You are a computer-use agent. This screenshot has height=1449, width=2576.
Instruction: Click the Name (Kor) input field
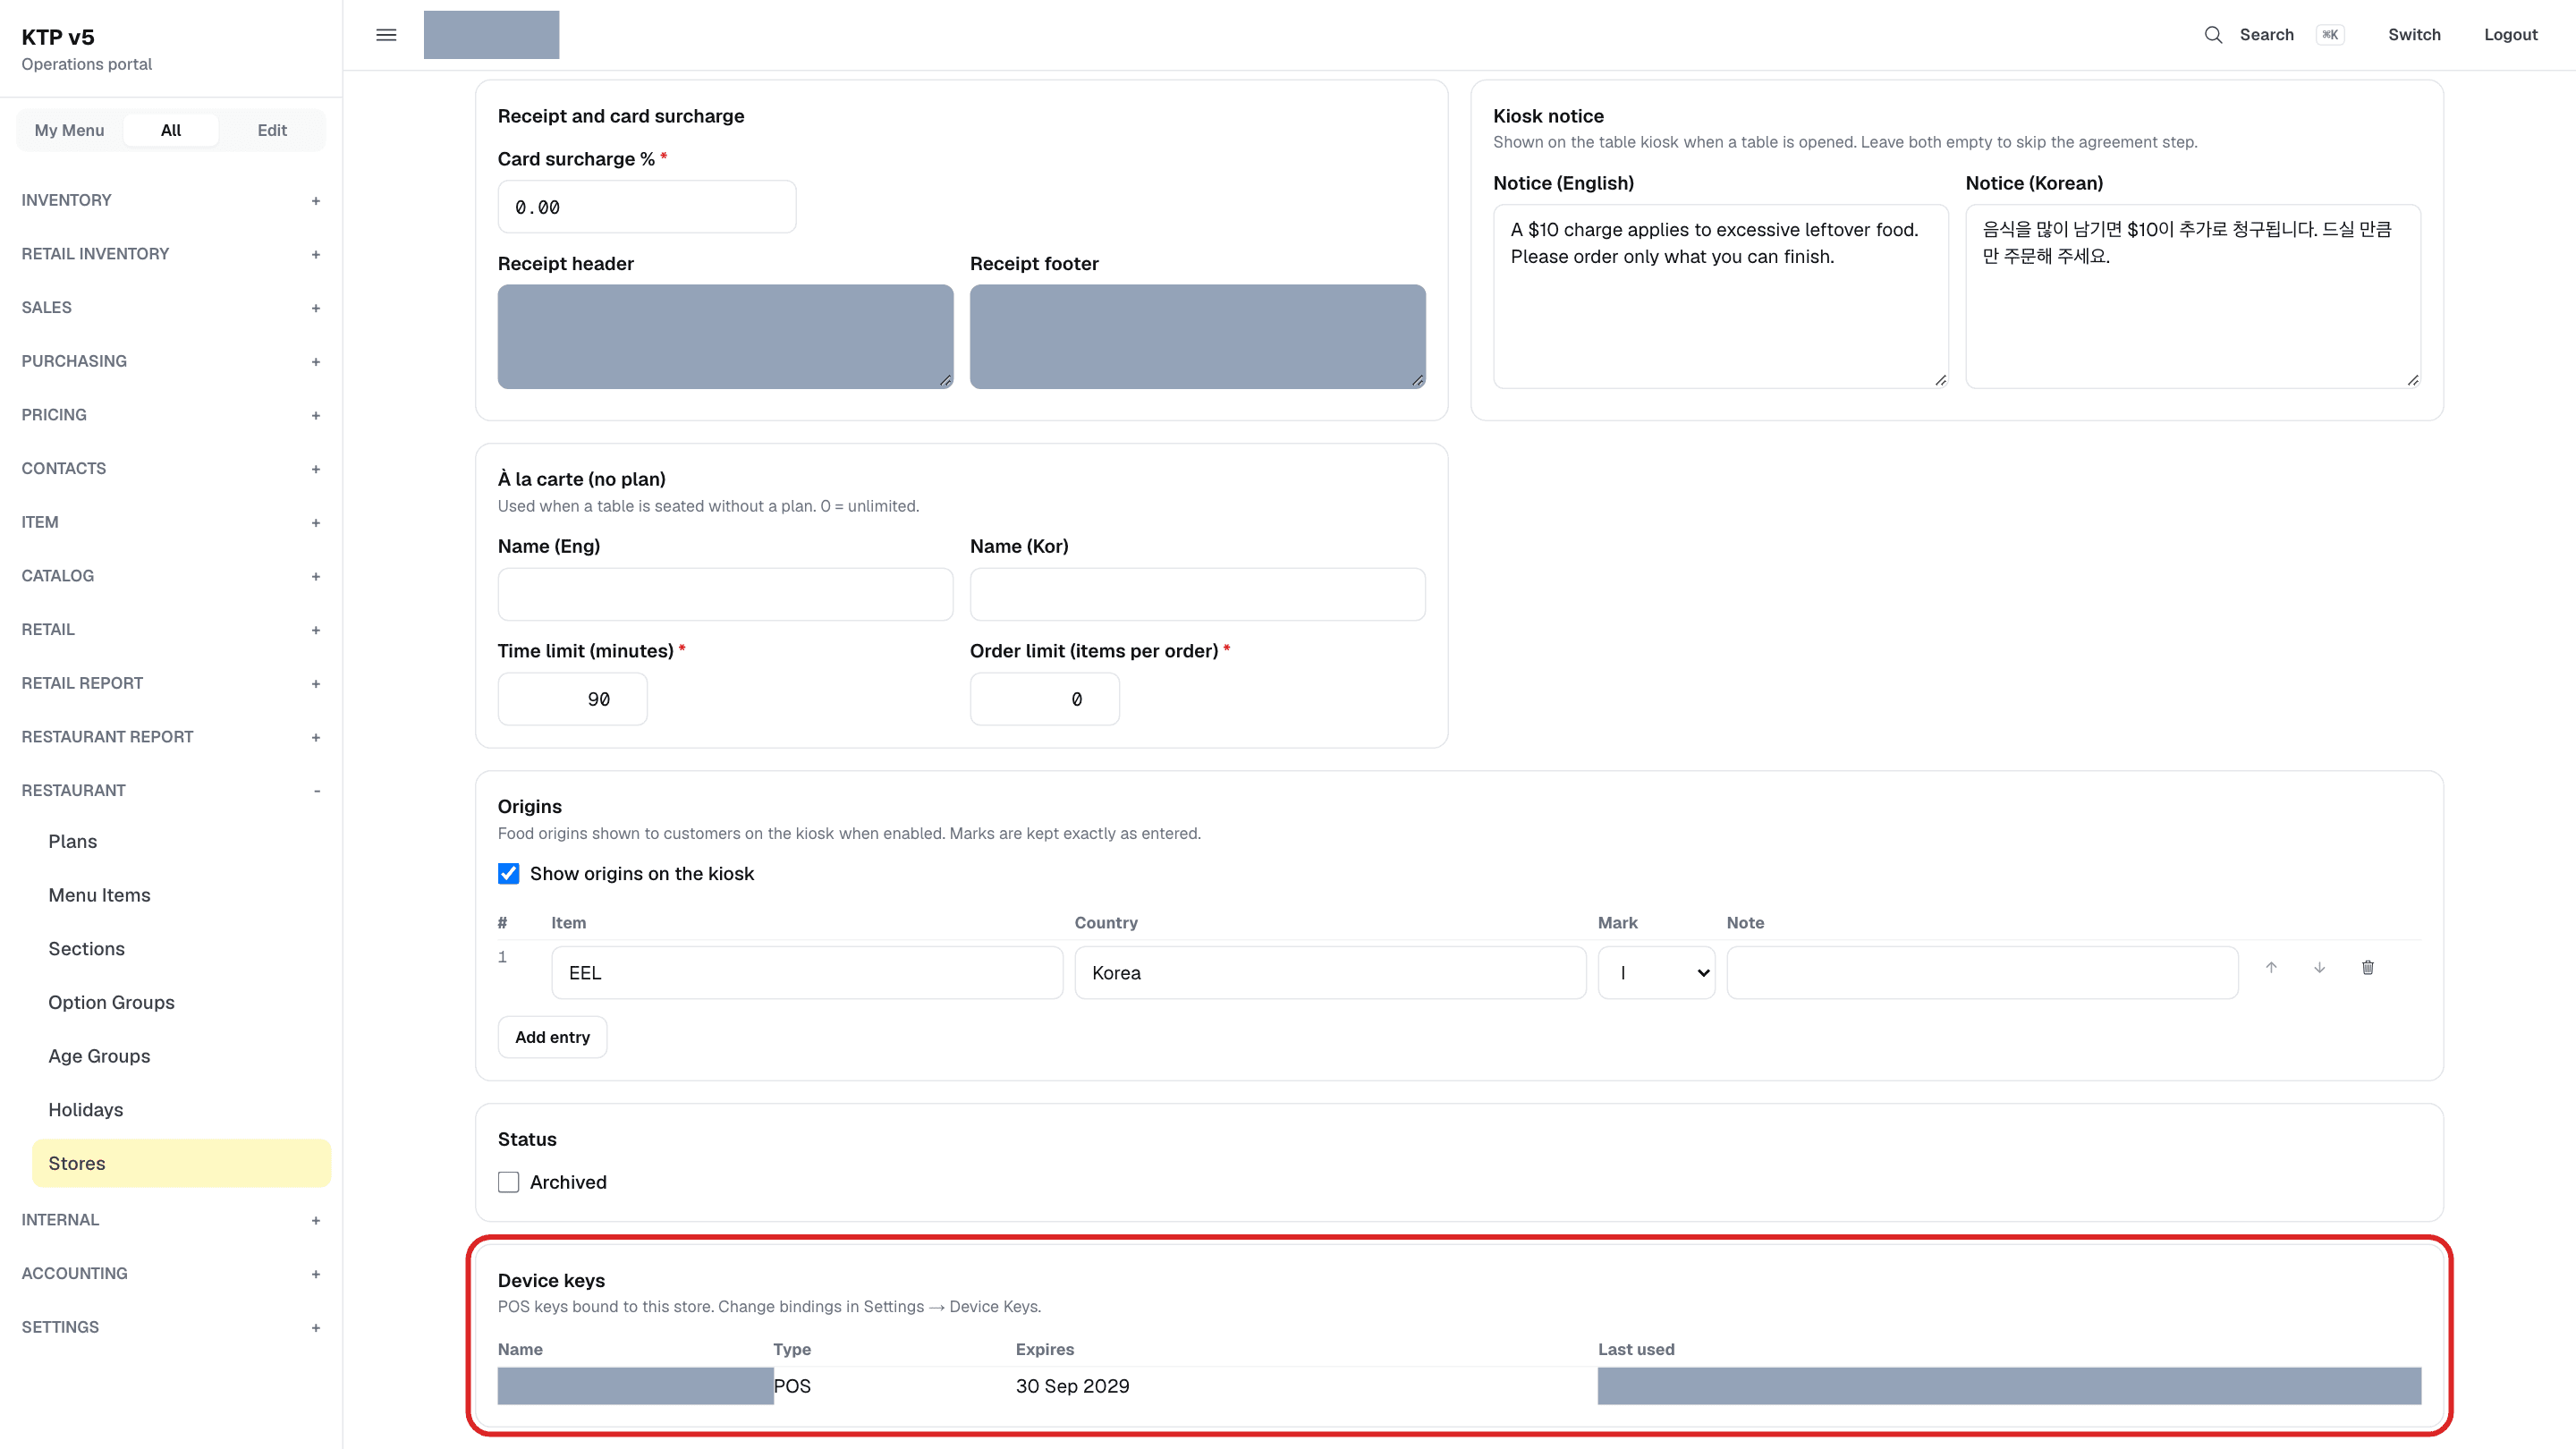click(x=1197, y=595)
